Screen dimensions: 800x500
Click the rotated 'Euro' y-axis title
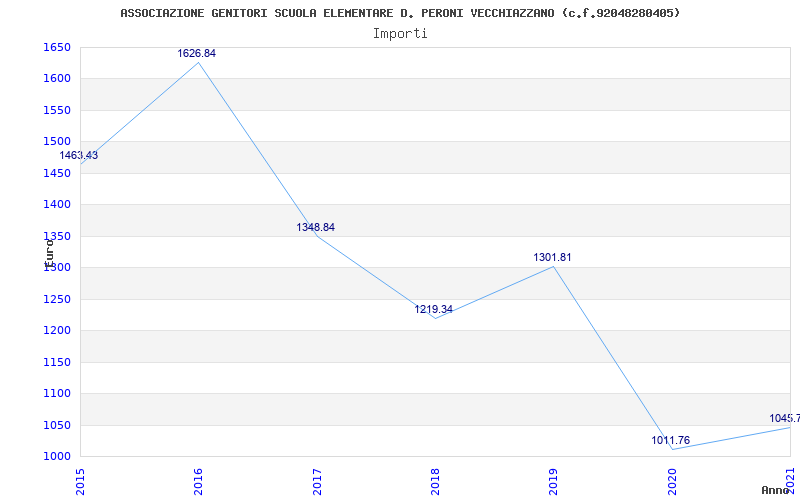[49, 253]
